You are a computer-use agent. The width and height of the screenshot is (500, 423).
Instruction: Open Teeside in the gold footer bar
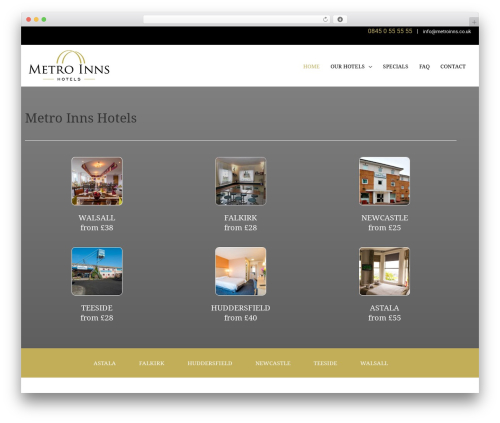pos(325,363)
